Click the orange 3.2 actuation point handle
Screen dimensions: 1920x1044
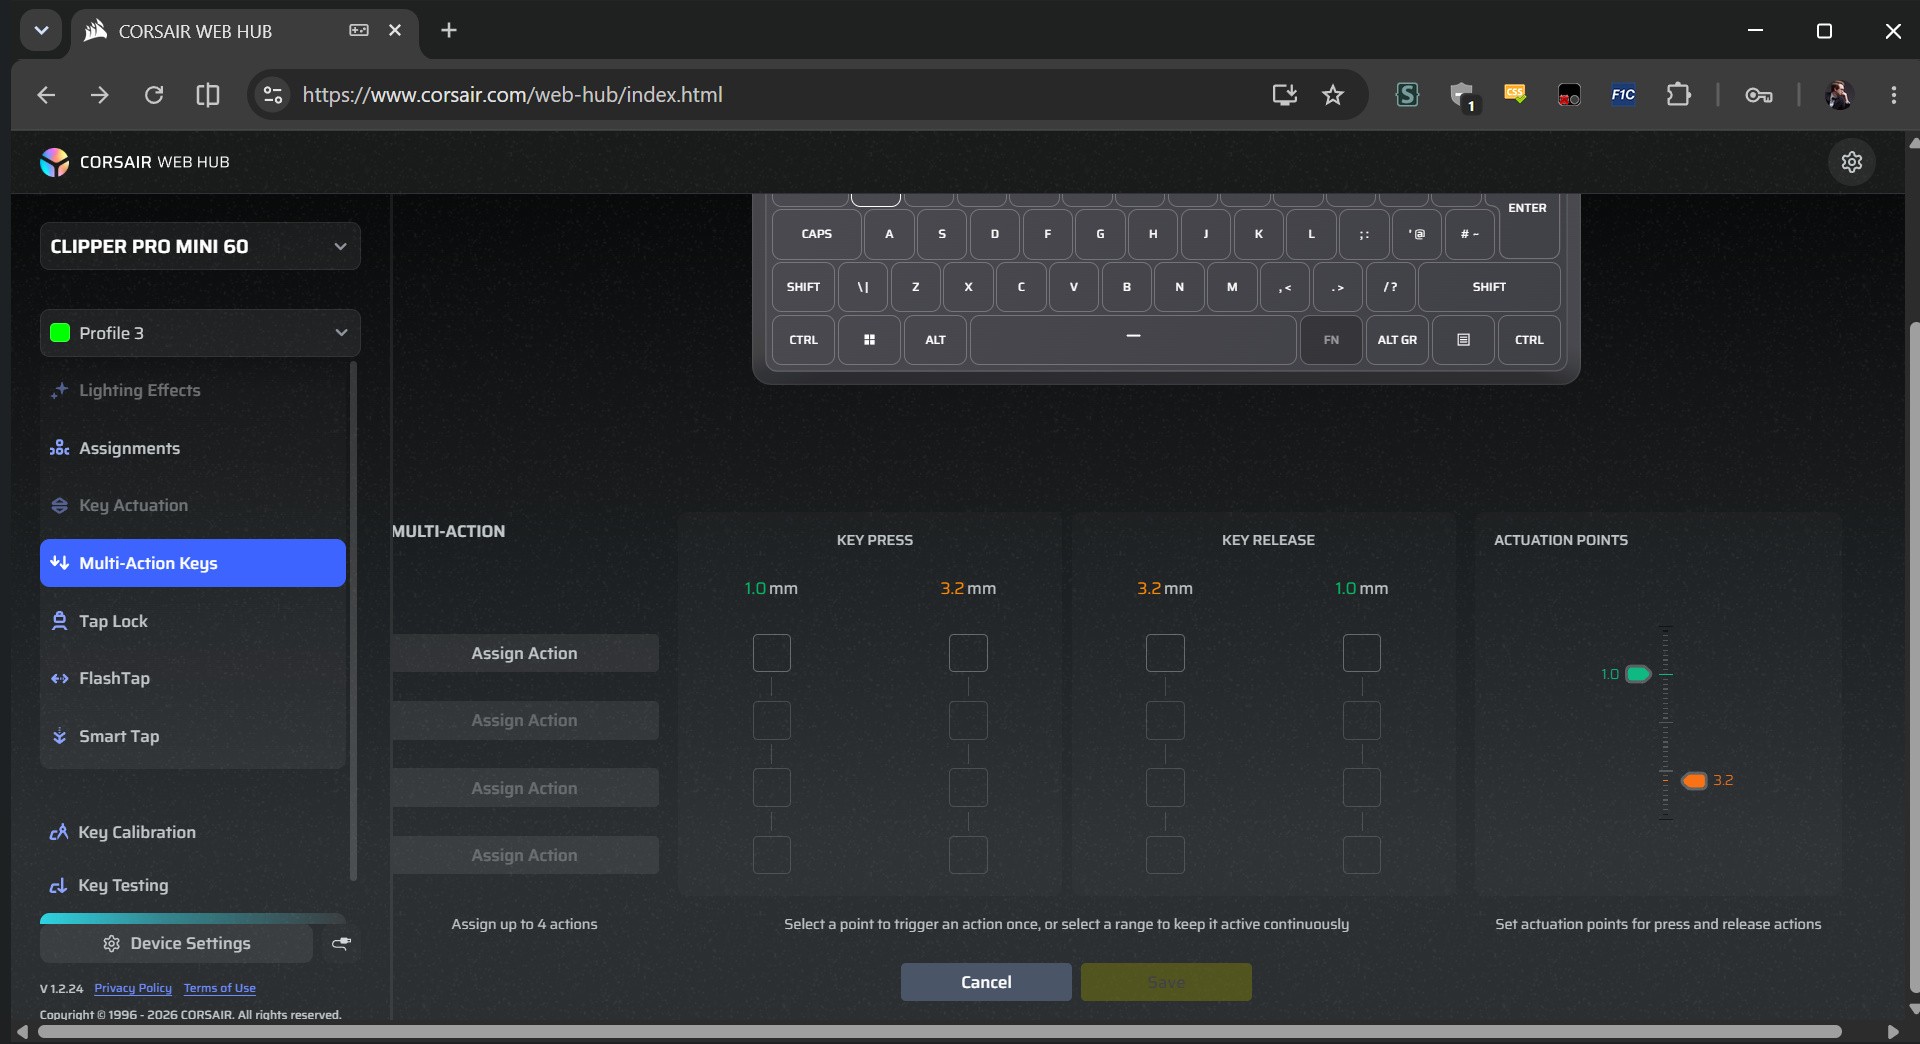pyautogui.click(x=1694, y=781)
